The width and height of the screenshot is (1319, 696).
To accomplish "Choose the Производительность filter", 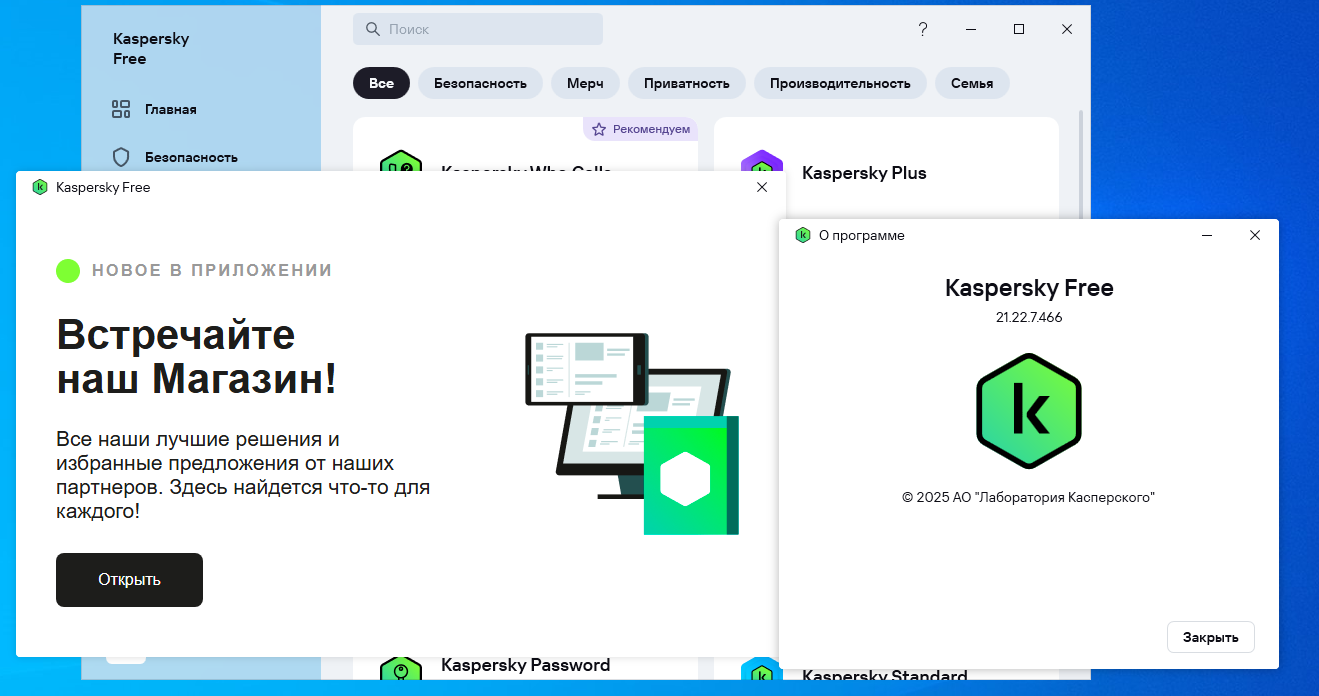I will 840,83.
